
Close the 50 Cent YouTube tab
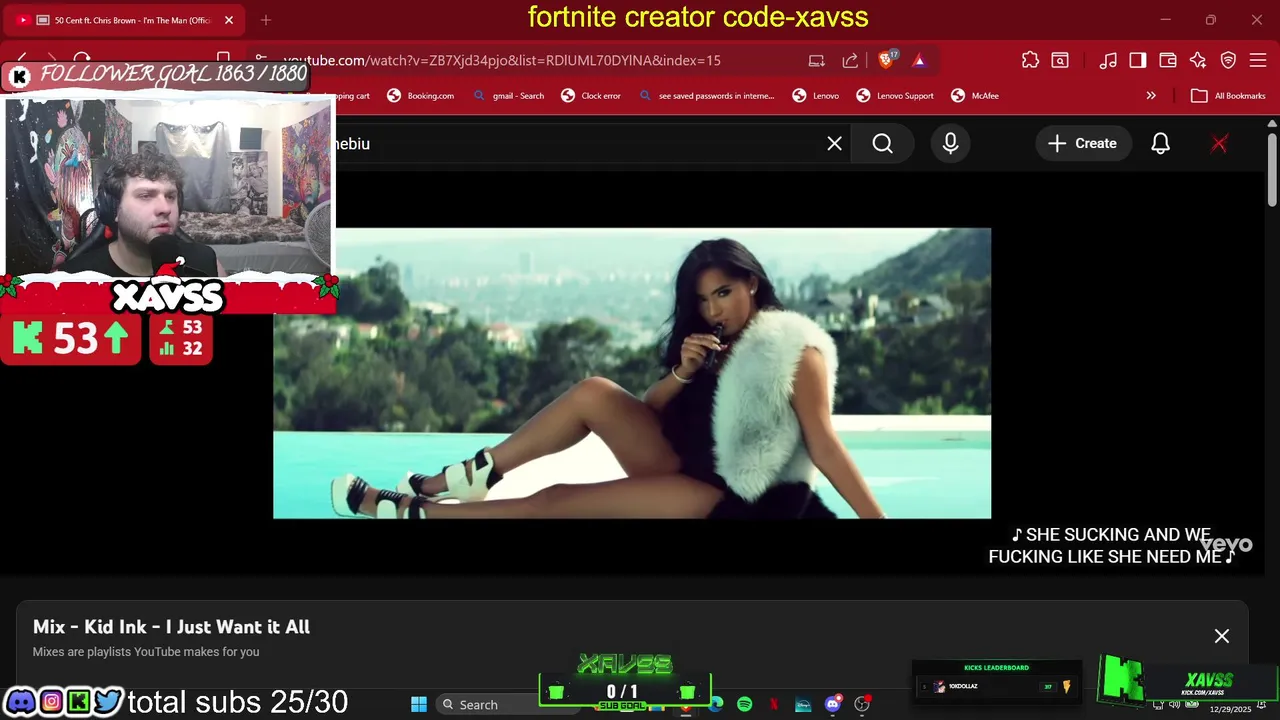coord(228,20)
